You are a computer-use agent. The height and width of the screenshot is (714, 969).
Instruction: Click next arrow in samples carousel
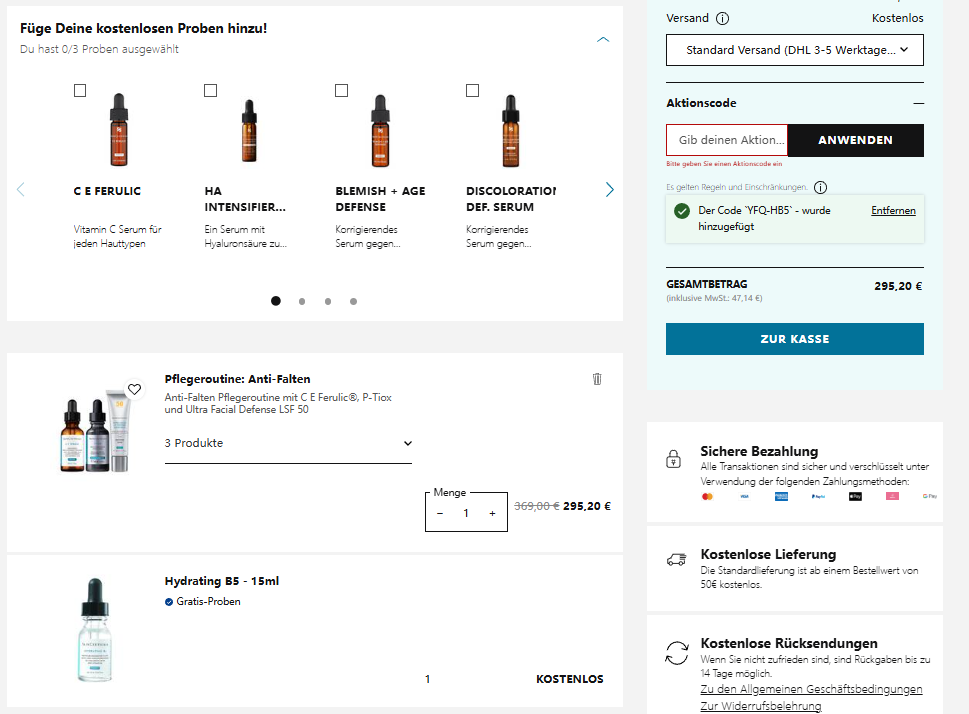pyautogui.click(x=609, y=189)
